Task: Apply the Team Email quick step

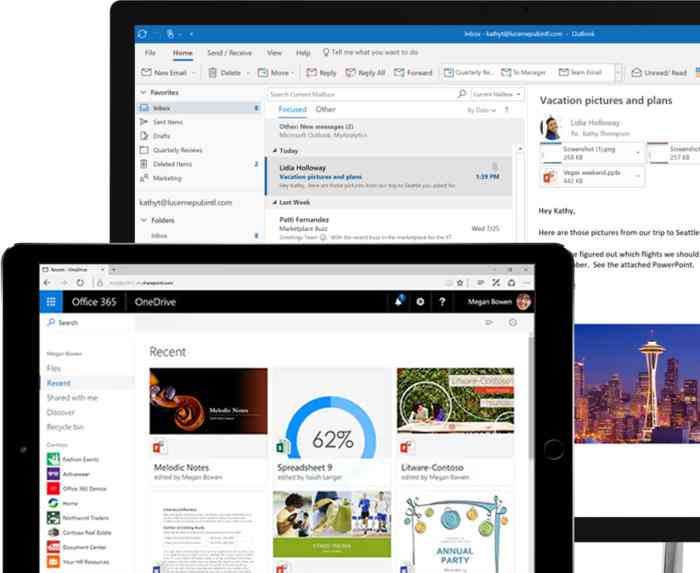Action: coord(580,72)
